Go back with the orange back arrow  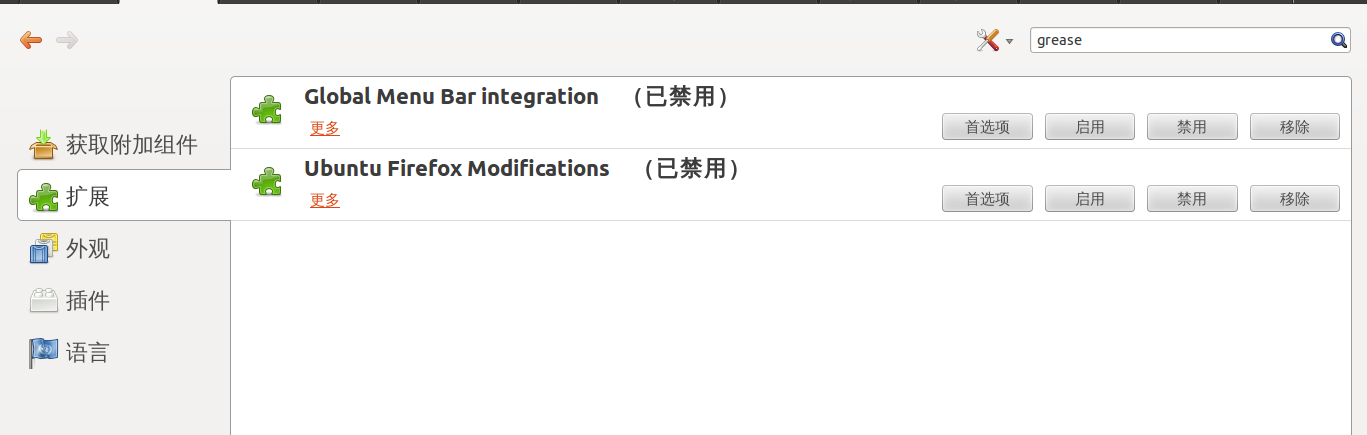point(31,40)
